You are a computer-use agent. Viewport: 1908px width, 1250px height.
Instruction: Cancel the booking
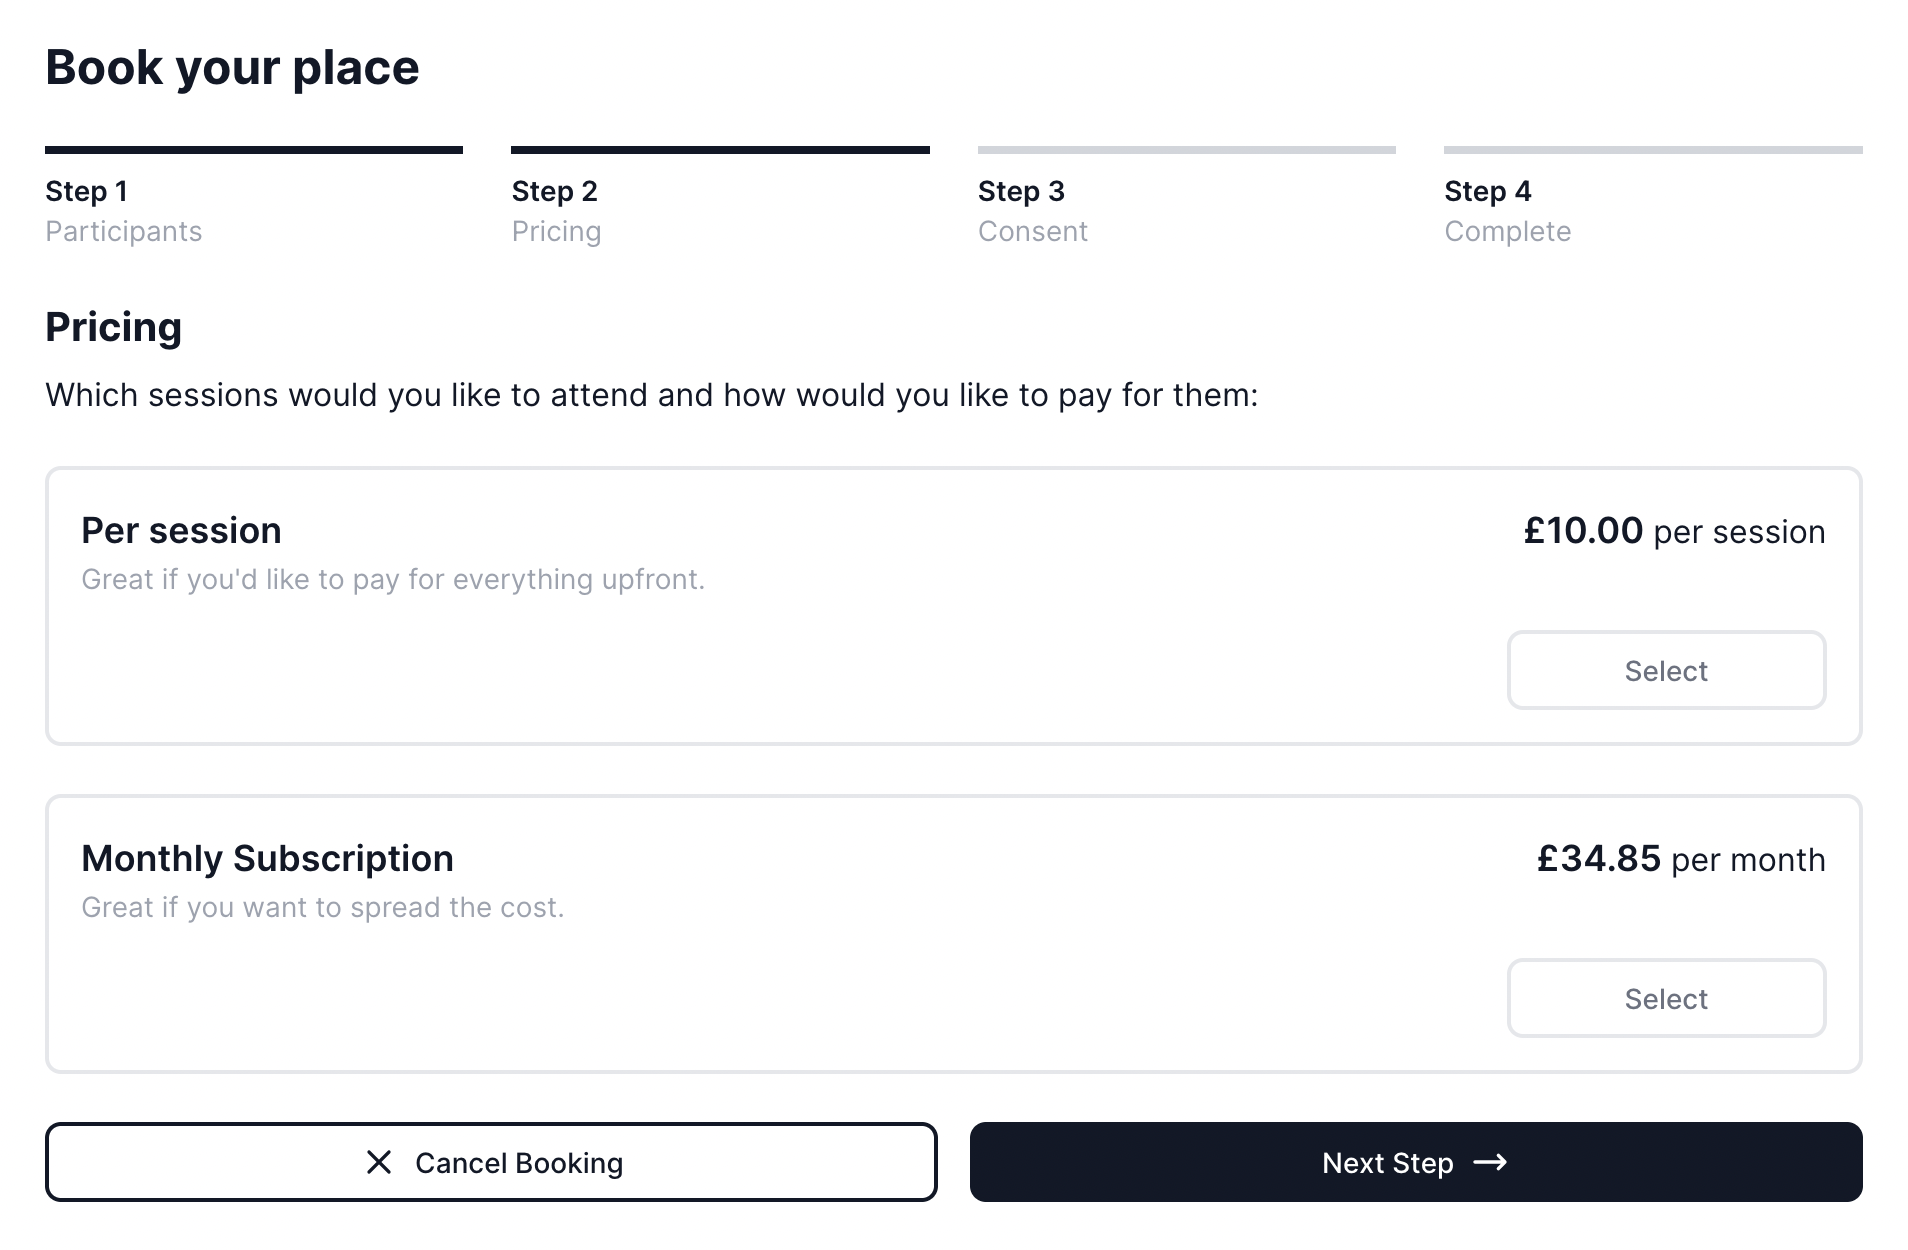[491, 1162]
